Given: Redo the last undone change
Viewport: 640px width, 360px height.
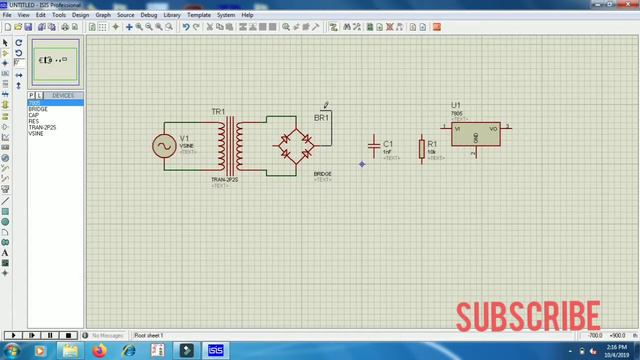Looking at the screenshot, I should (196, 27).
